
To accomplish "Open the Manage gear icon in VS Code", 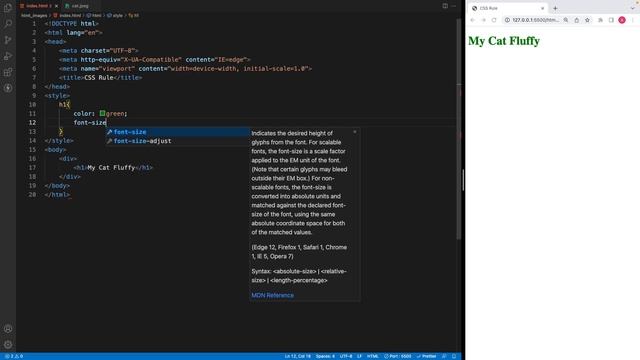I will click(x=8, y=344).
